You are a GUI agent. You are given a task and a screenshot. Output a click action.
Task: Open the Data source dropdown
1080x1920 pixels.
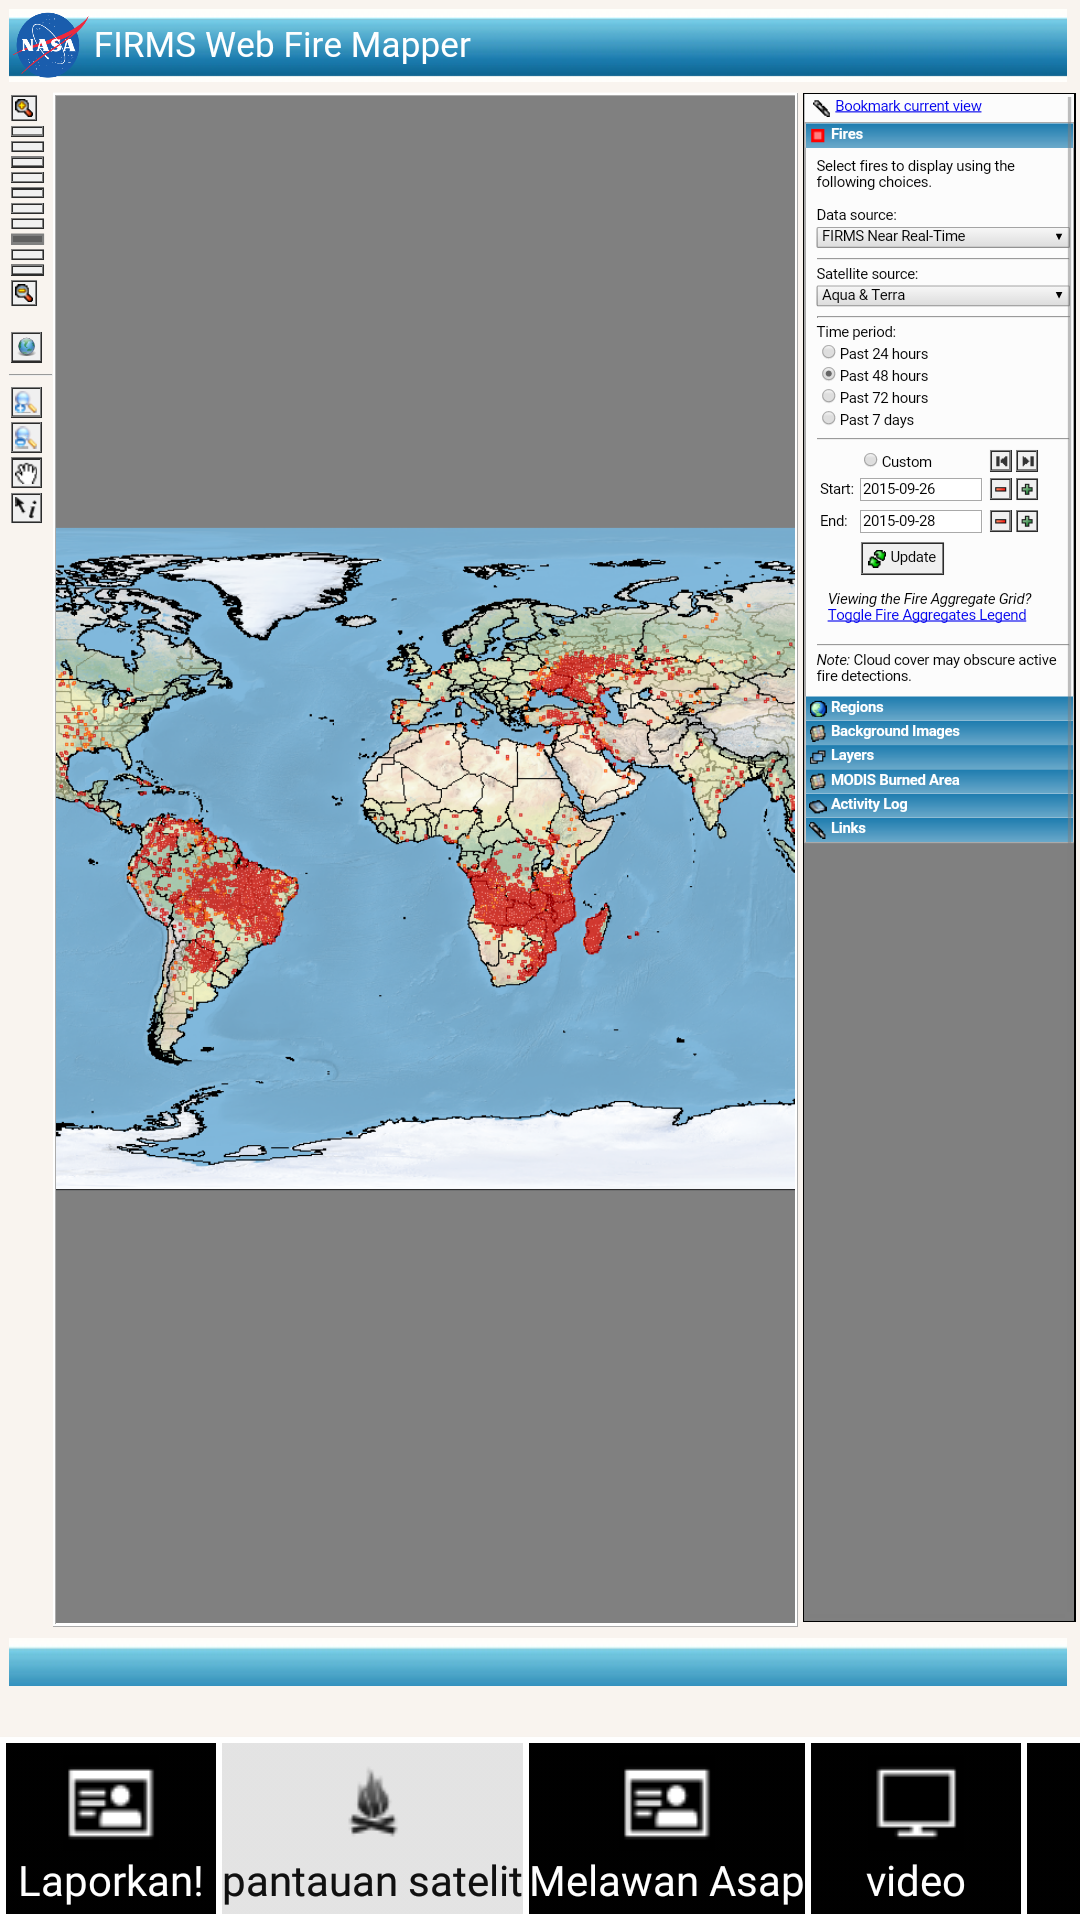(942, 236)
